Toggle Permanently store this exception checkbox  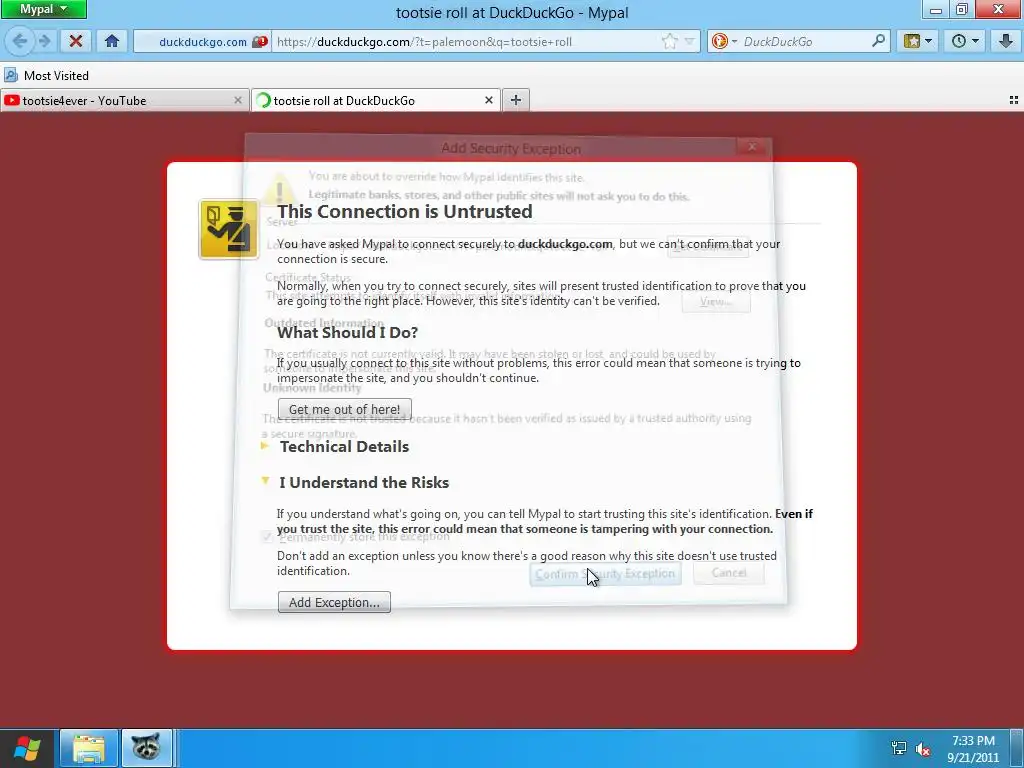(x=267, y=537)
